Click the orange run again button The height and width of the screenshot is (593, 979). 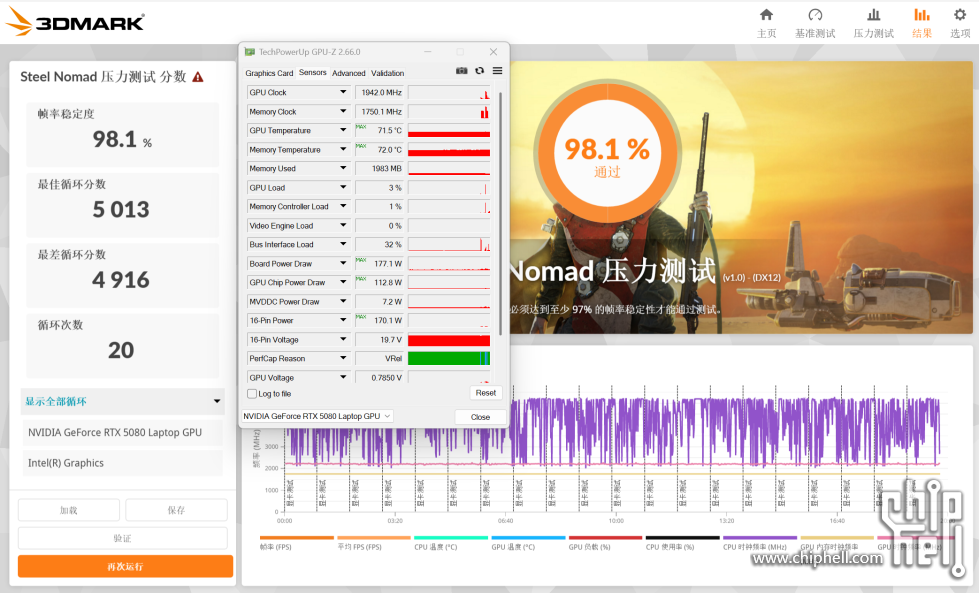coord(125,567)
